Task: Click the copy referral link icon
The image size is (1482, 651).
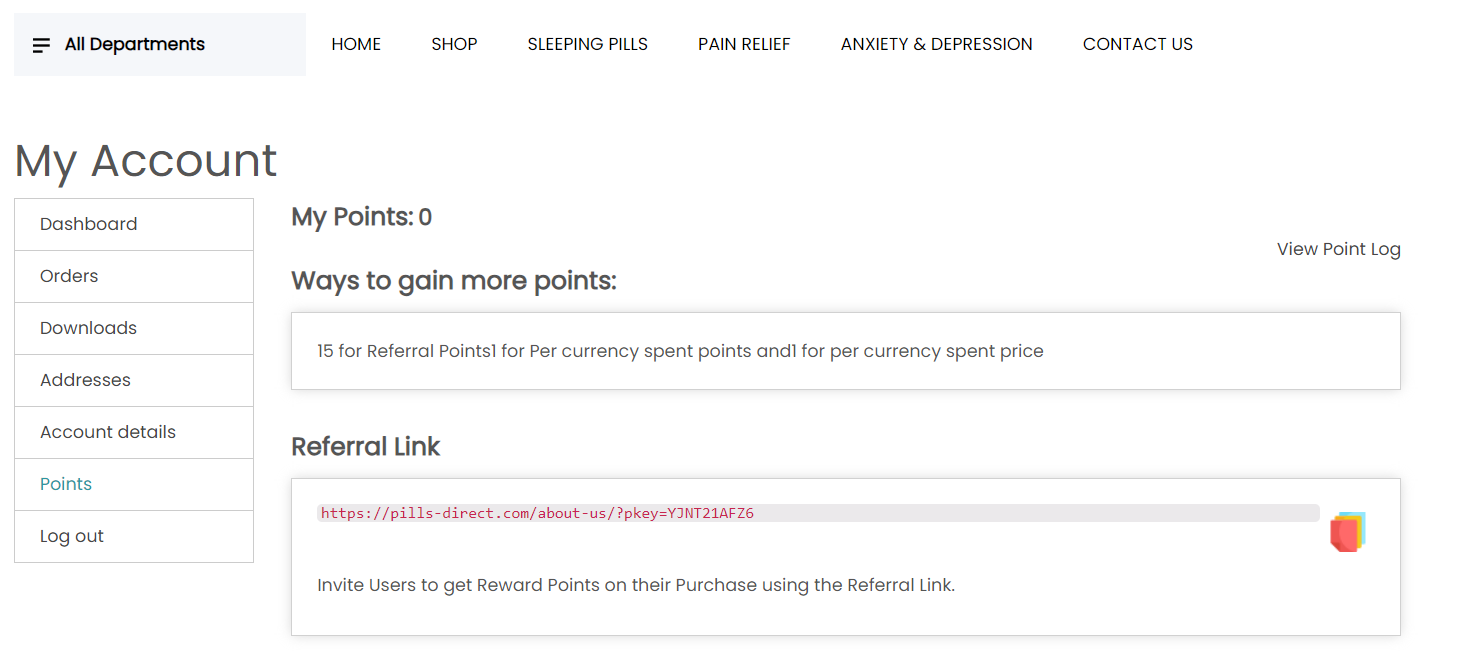Action: pos(1348,531)
